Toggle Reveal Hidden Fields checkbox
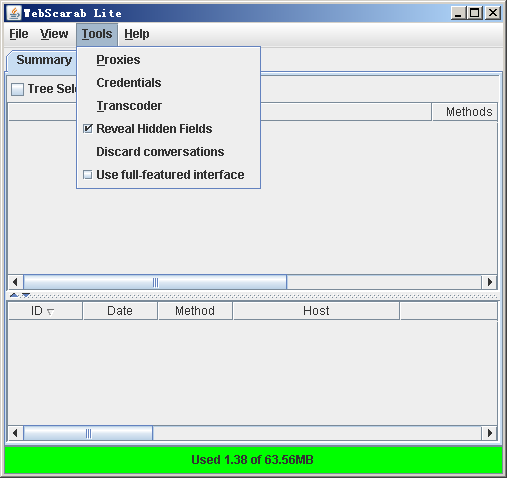 point(87,129)
